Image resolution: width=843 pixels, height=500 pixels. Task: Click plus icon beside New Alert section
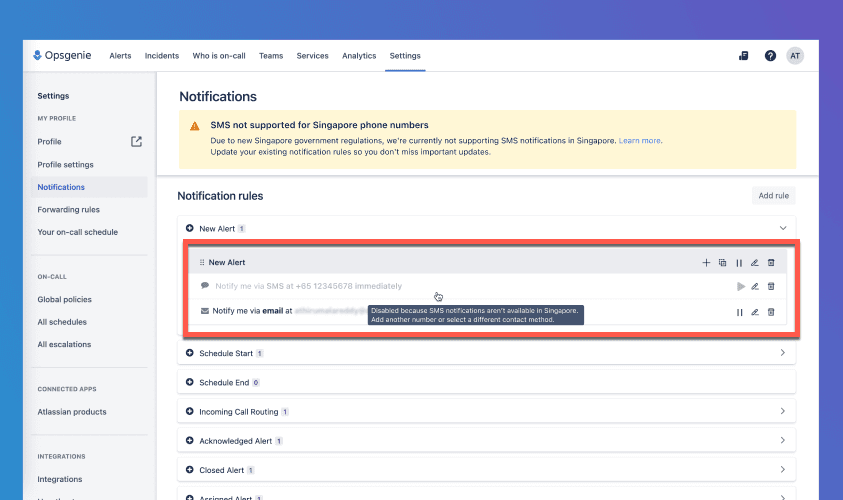[x=189, y=228]
